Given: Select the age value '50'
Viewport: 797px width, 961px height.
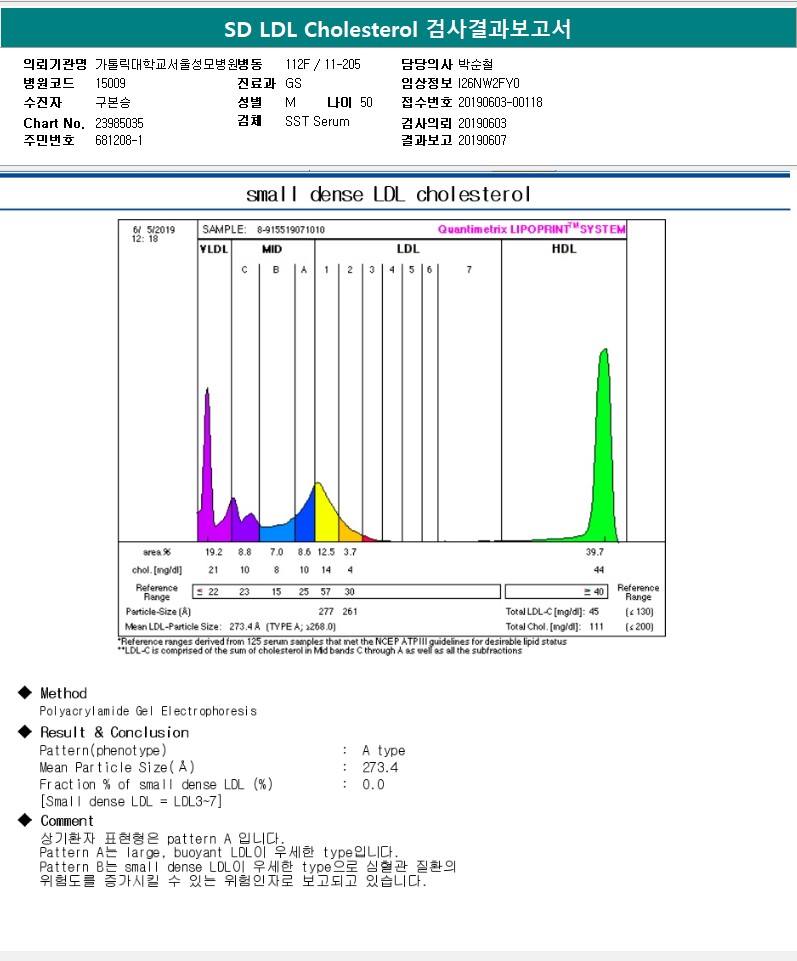Looking at the screenshot, I should 366,102.
